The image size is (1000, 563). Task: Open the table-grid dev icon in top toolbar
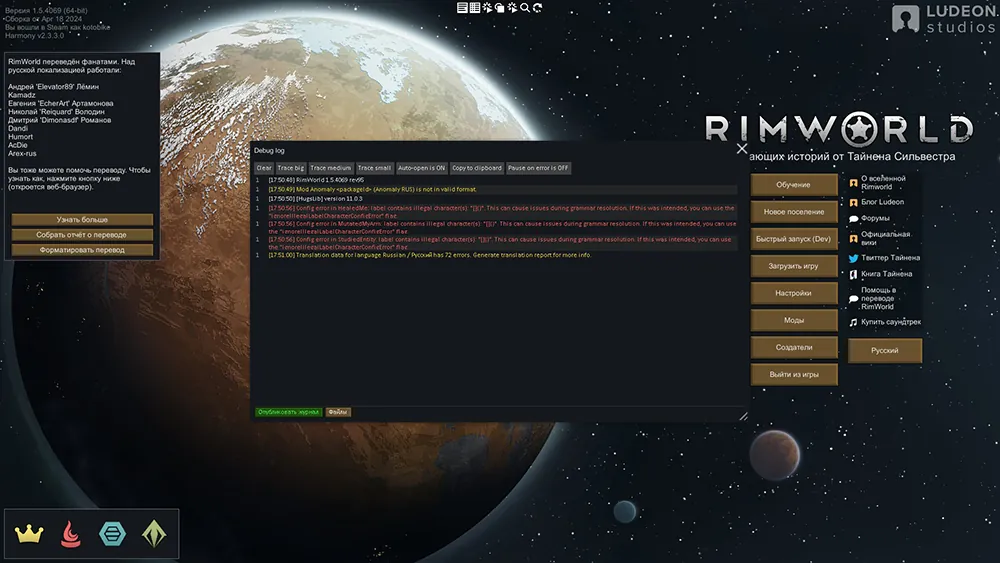476,7
